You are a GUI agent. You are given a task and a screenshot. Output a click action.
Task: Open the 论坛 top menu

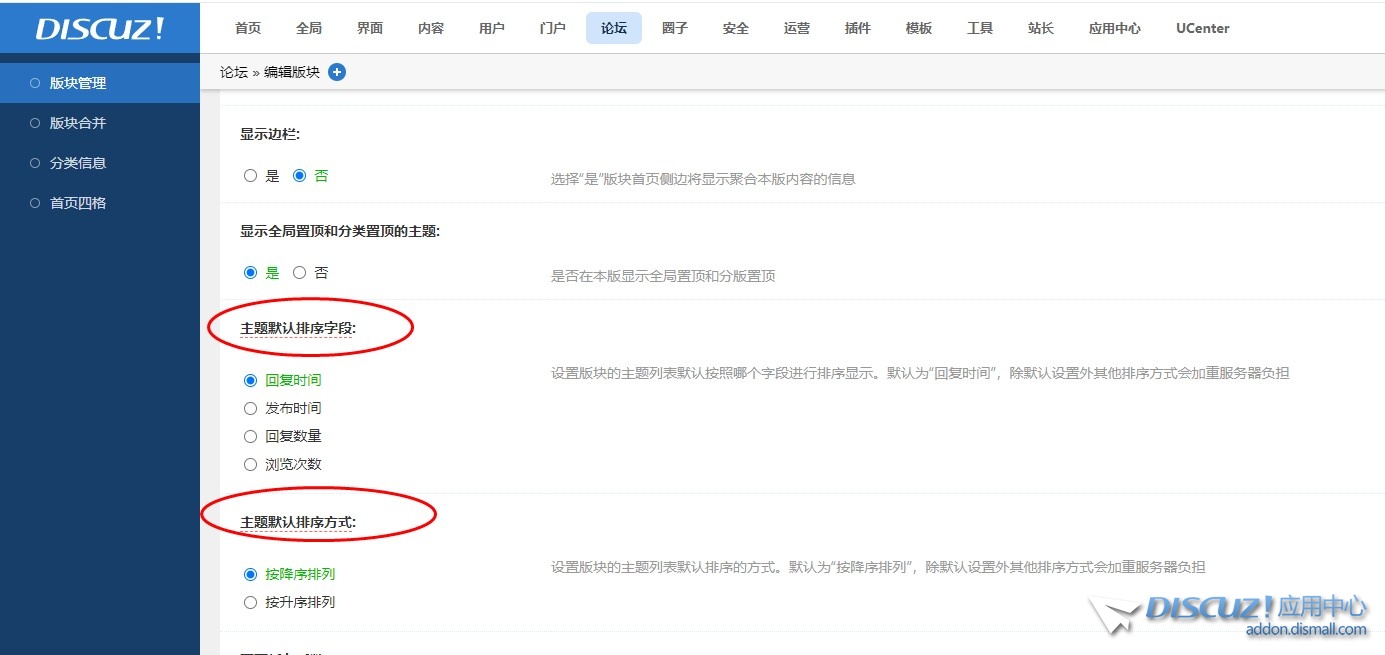(614, 28)
